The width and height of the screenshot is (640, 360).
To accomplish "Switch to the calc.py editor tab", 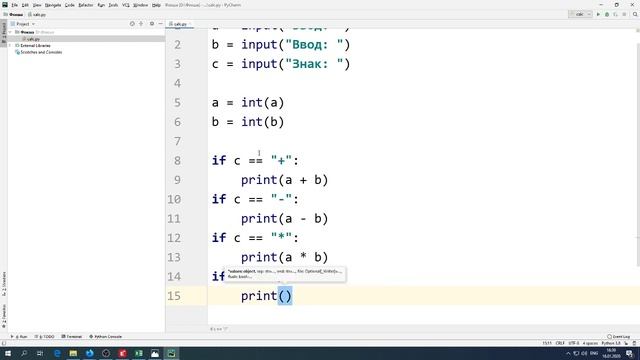I will [180, 24].
